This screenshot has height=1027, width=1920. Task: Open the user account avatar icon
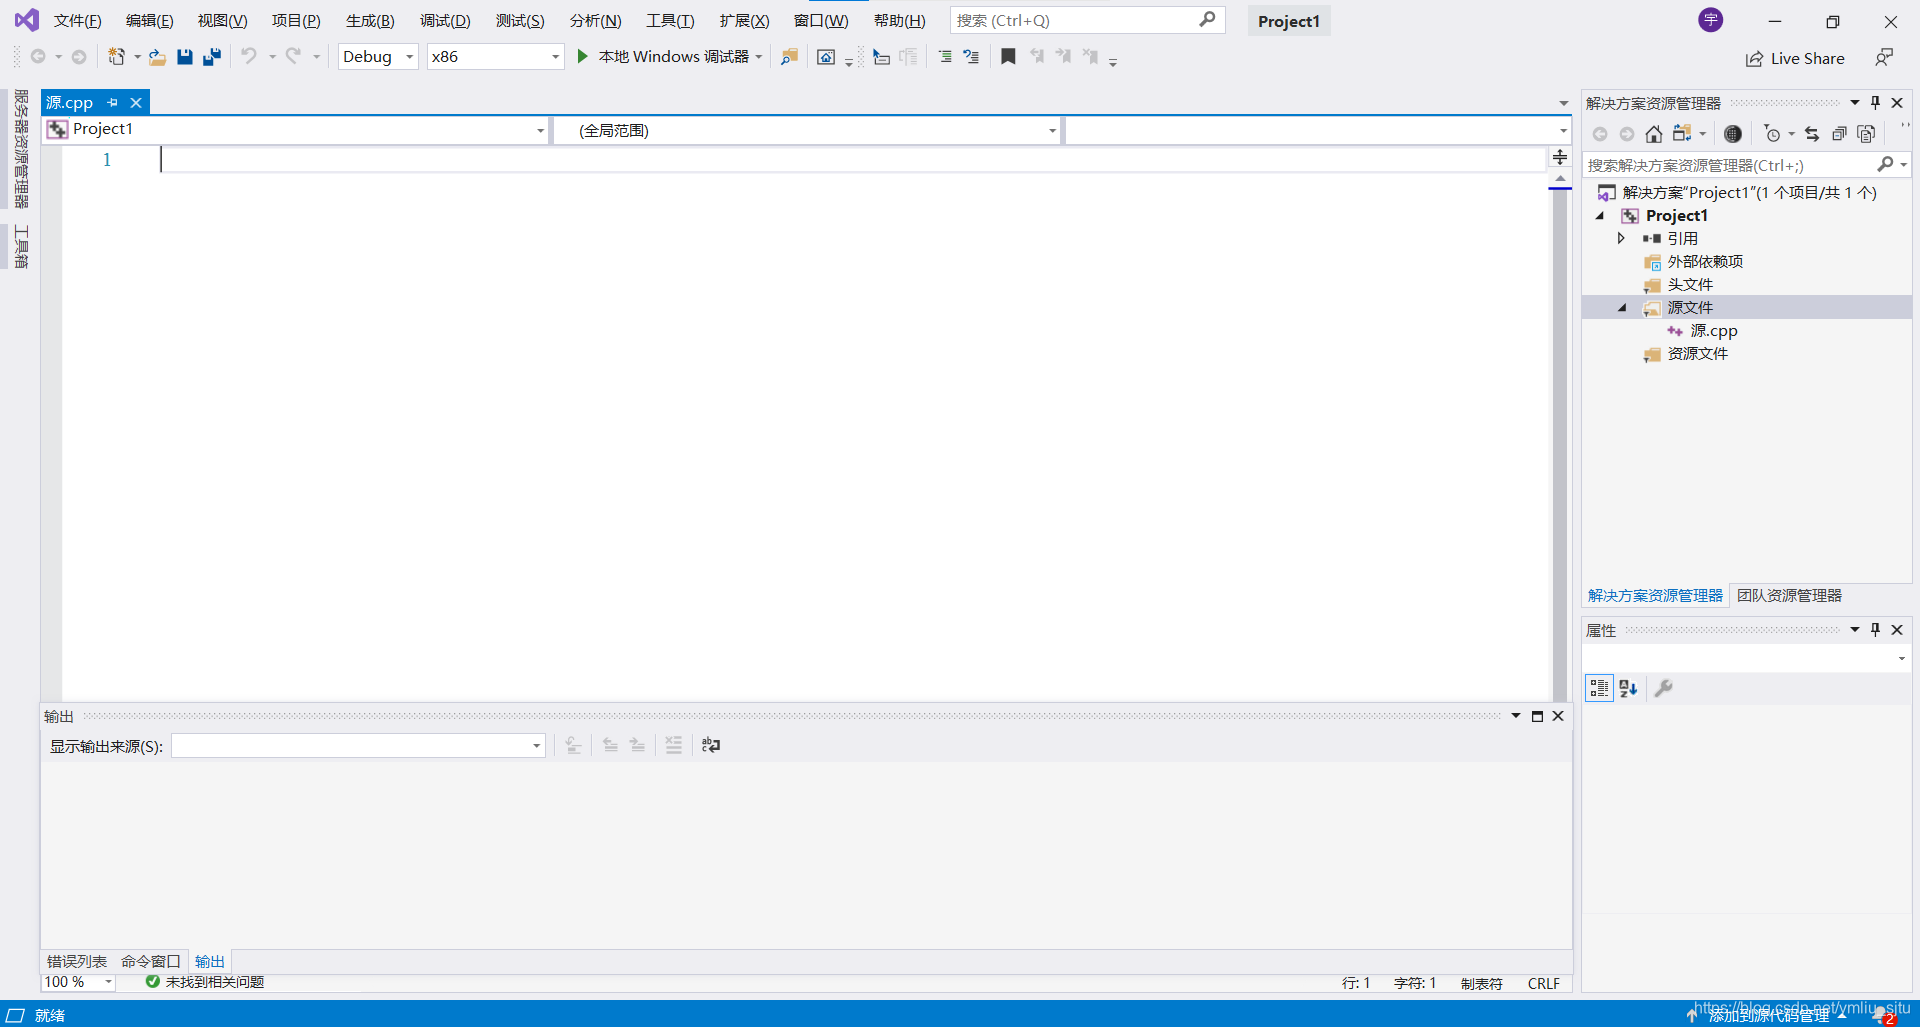(x=1711, y=20)
